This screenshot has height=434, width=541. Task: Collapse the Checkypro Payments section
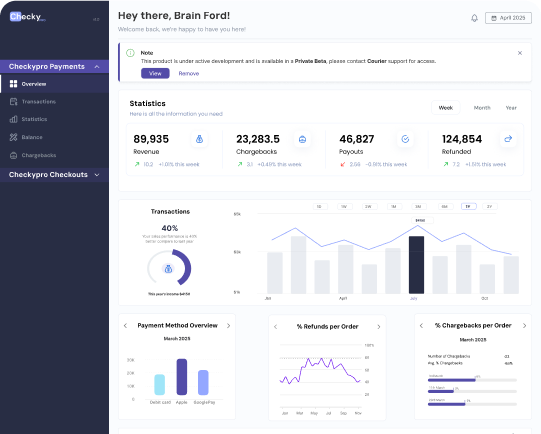coord(97,67)
